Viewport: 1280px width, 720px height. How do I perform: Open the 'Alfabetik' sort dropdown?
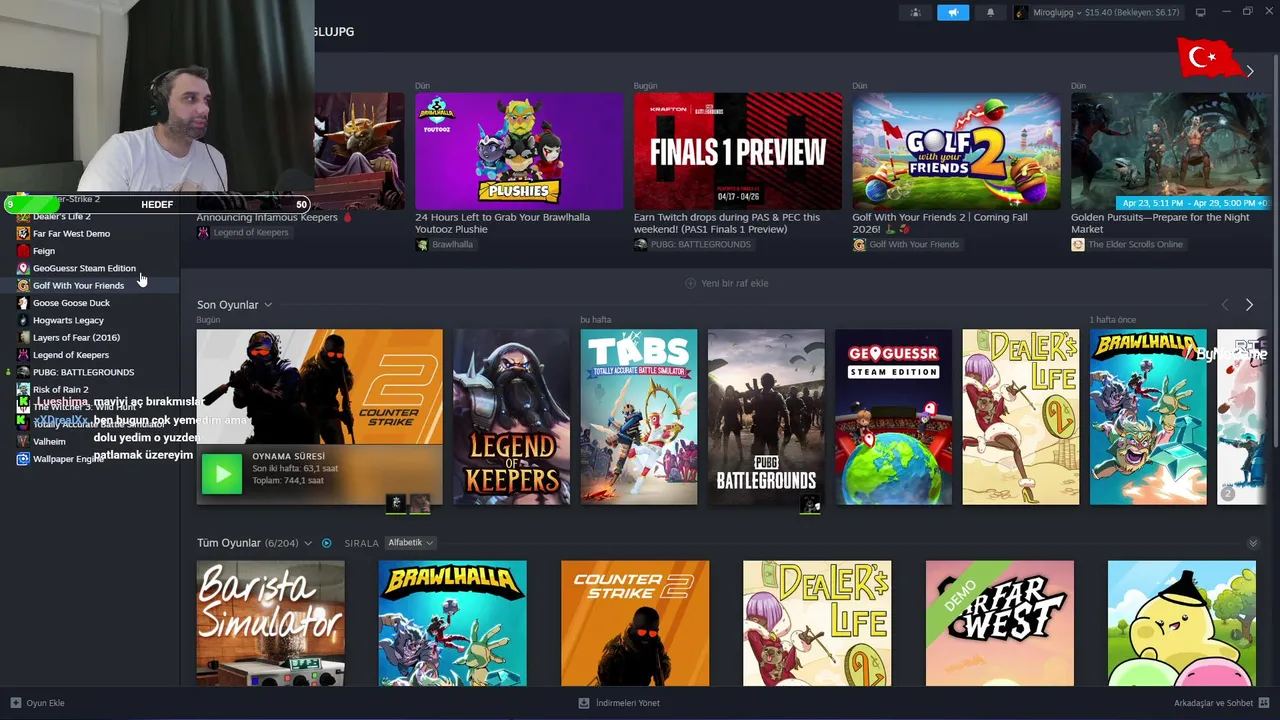coord(410,543)
